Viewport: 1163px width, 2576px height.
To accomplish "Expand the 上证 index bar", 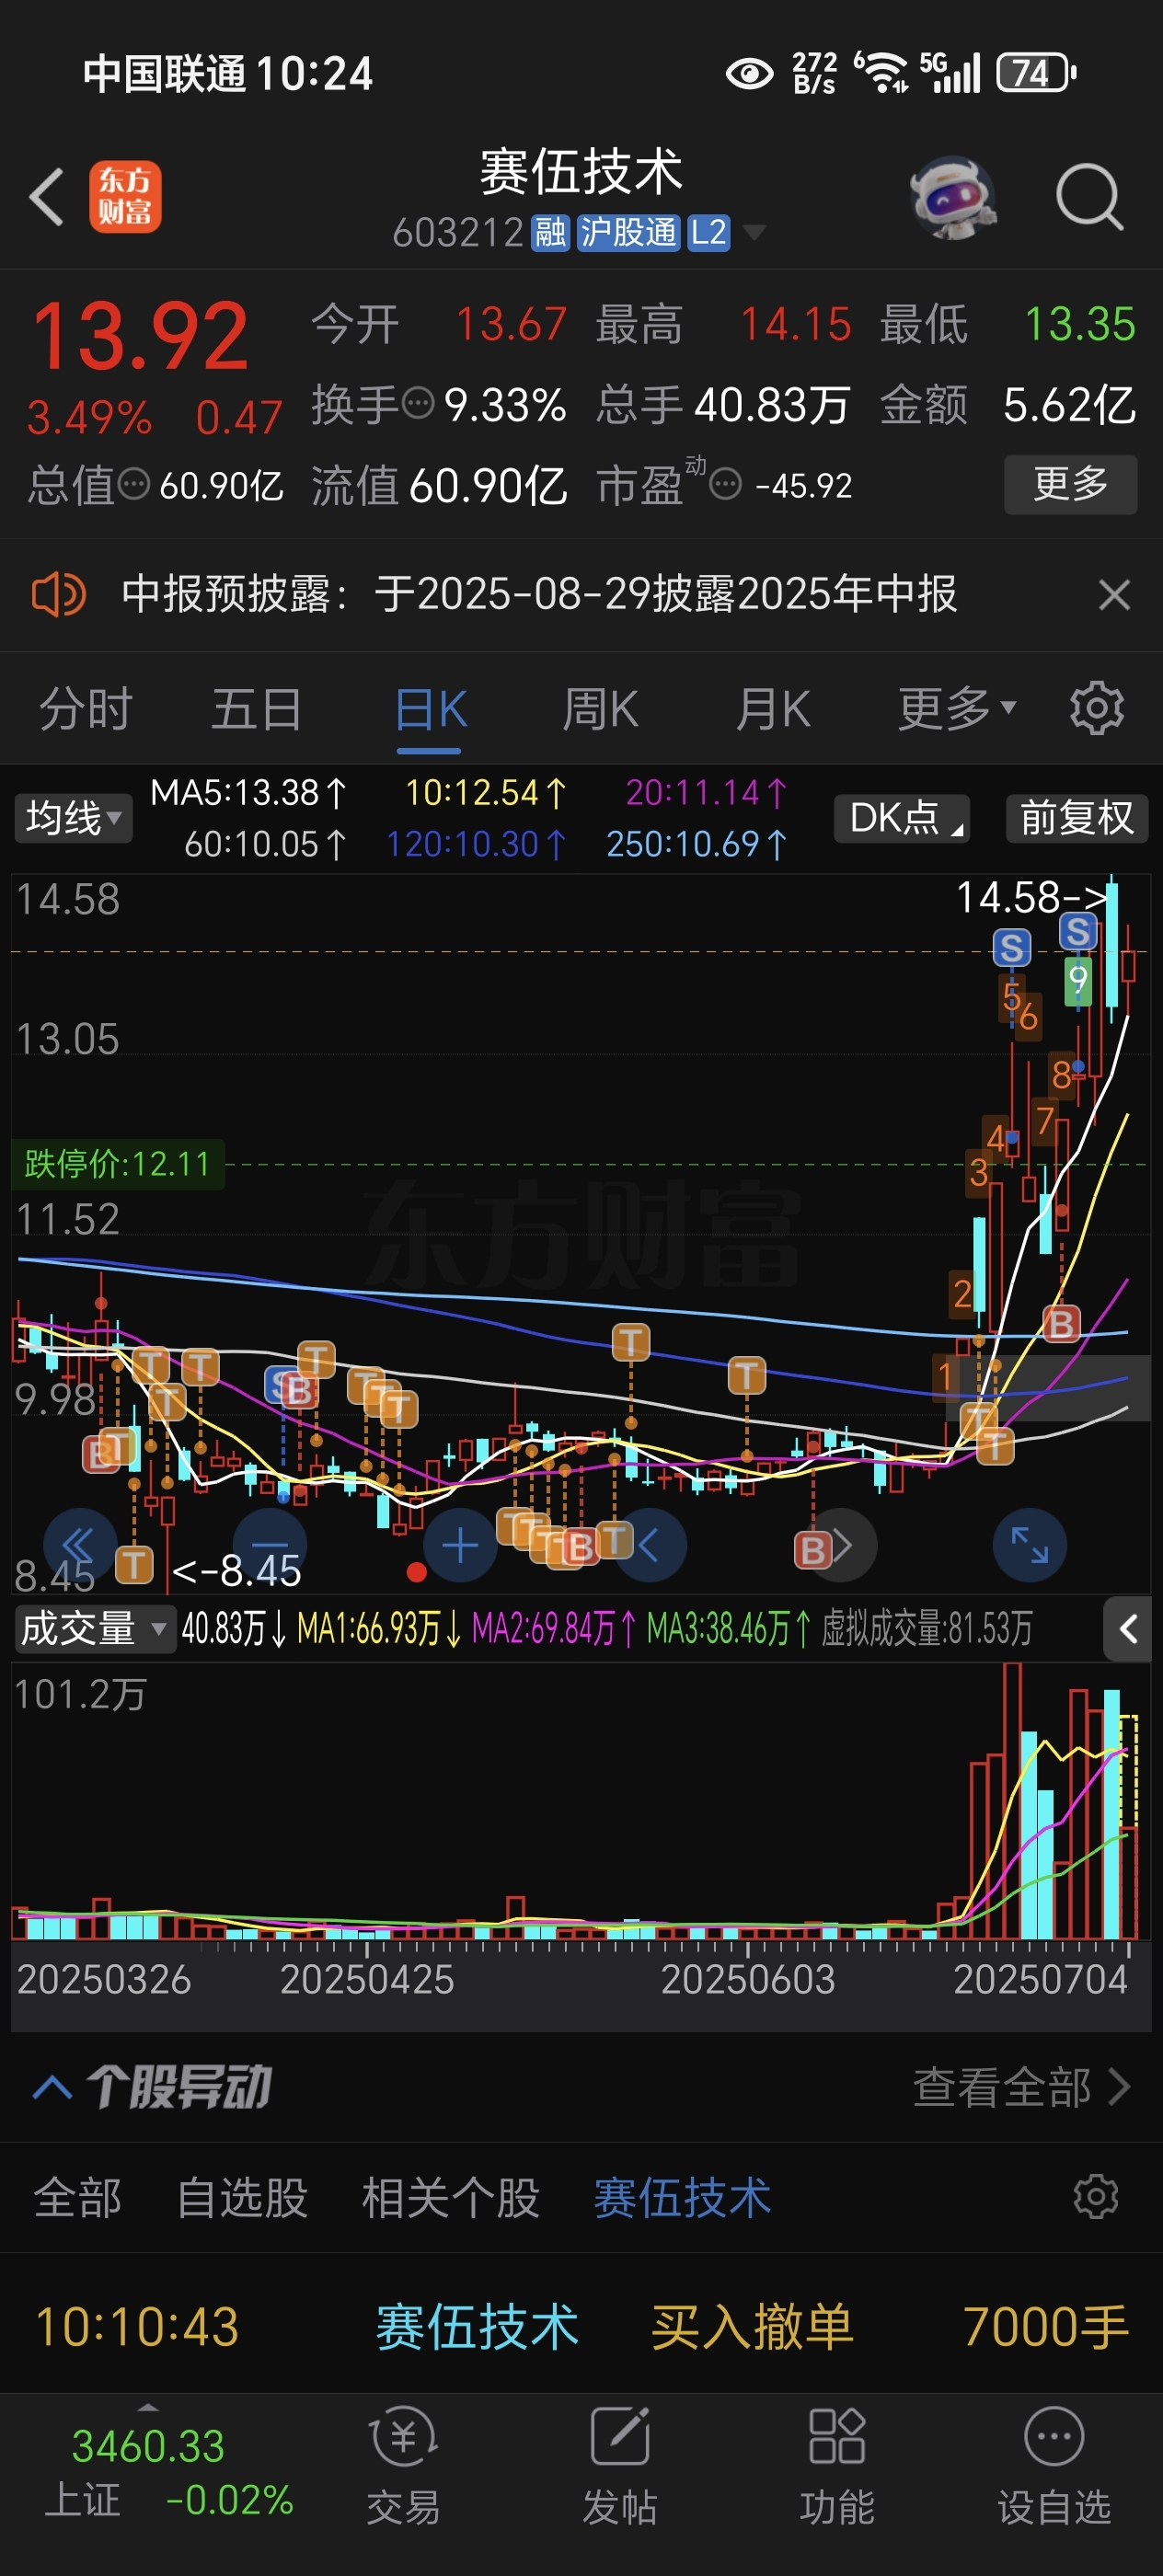I will [148, 2407].
